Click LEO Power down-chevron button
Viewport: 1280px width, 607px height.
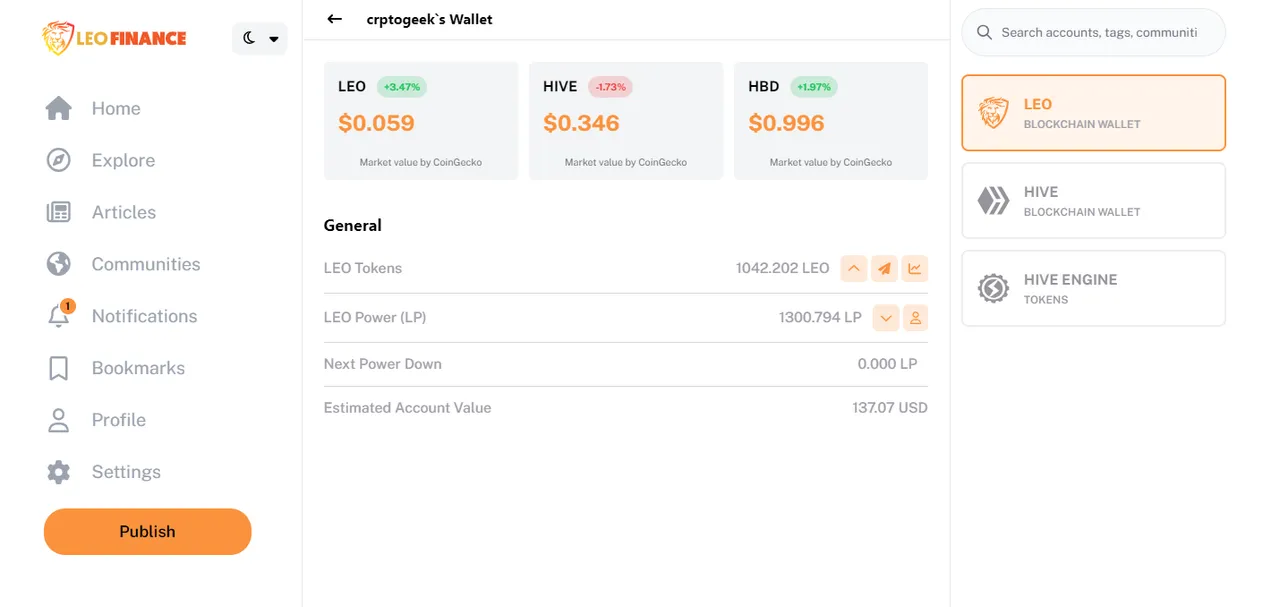pyautogui.click(x=885, y=318)
